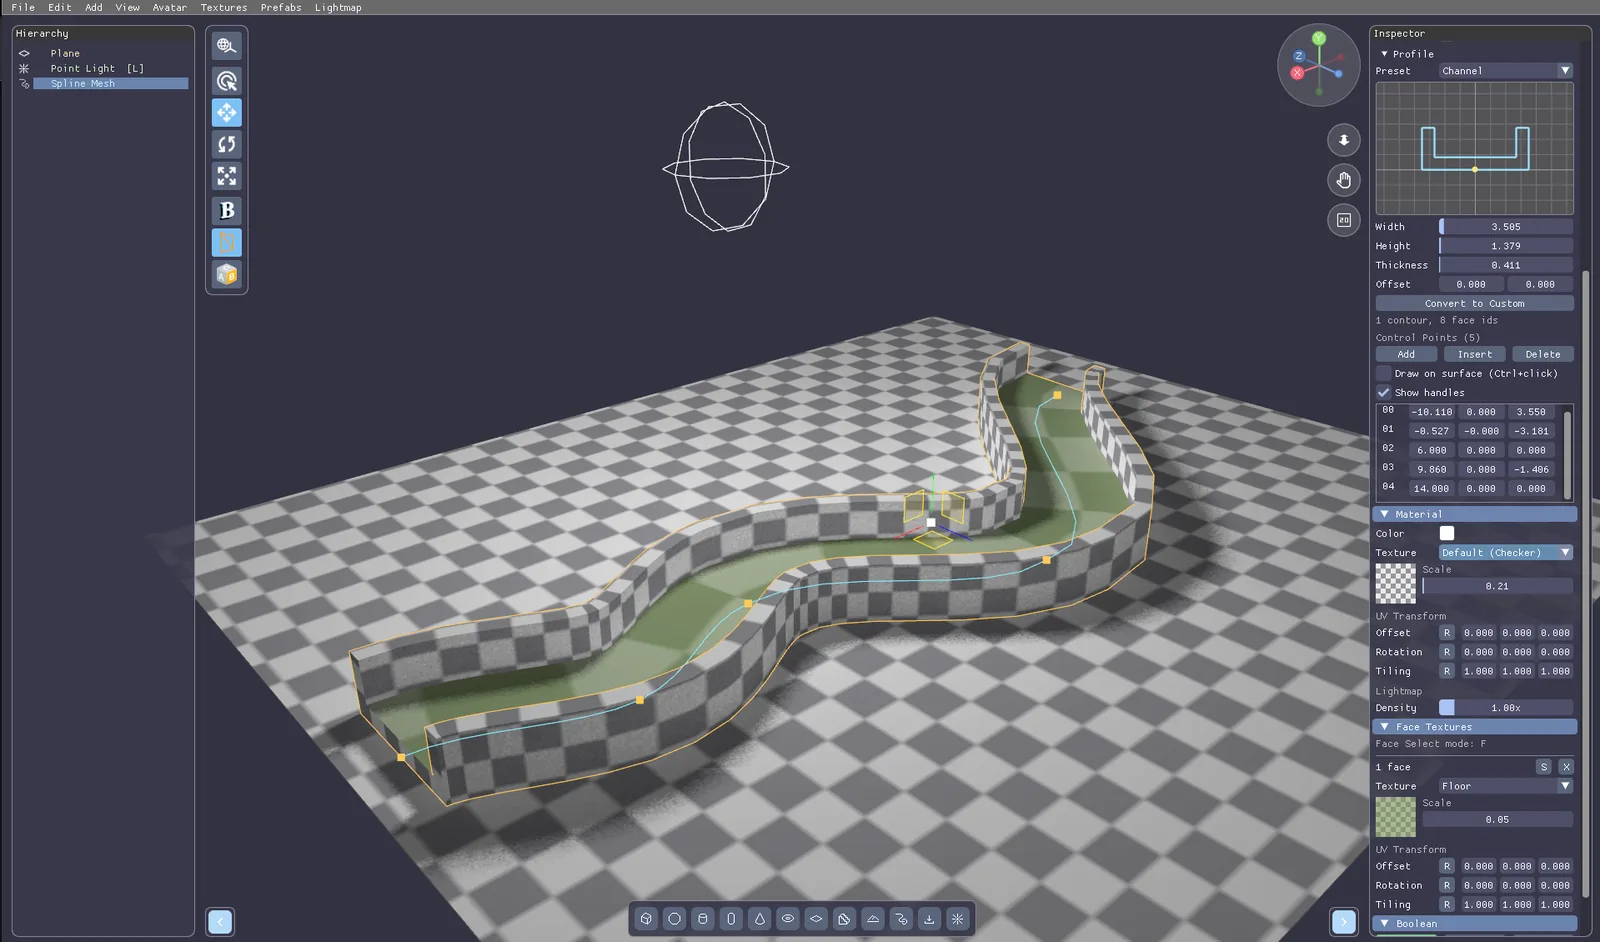Click the Delete control point button
This screenshot has height=942, width=1600.
1543,354
